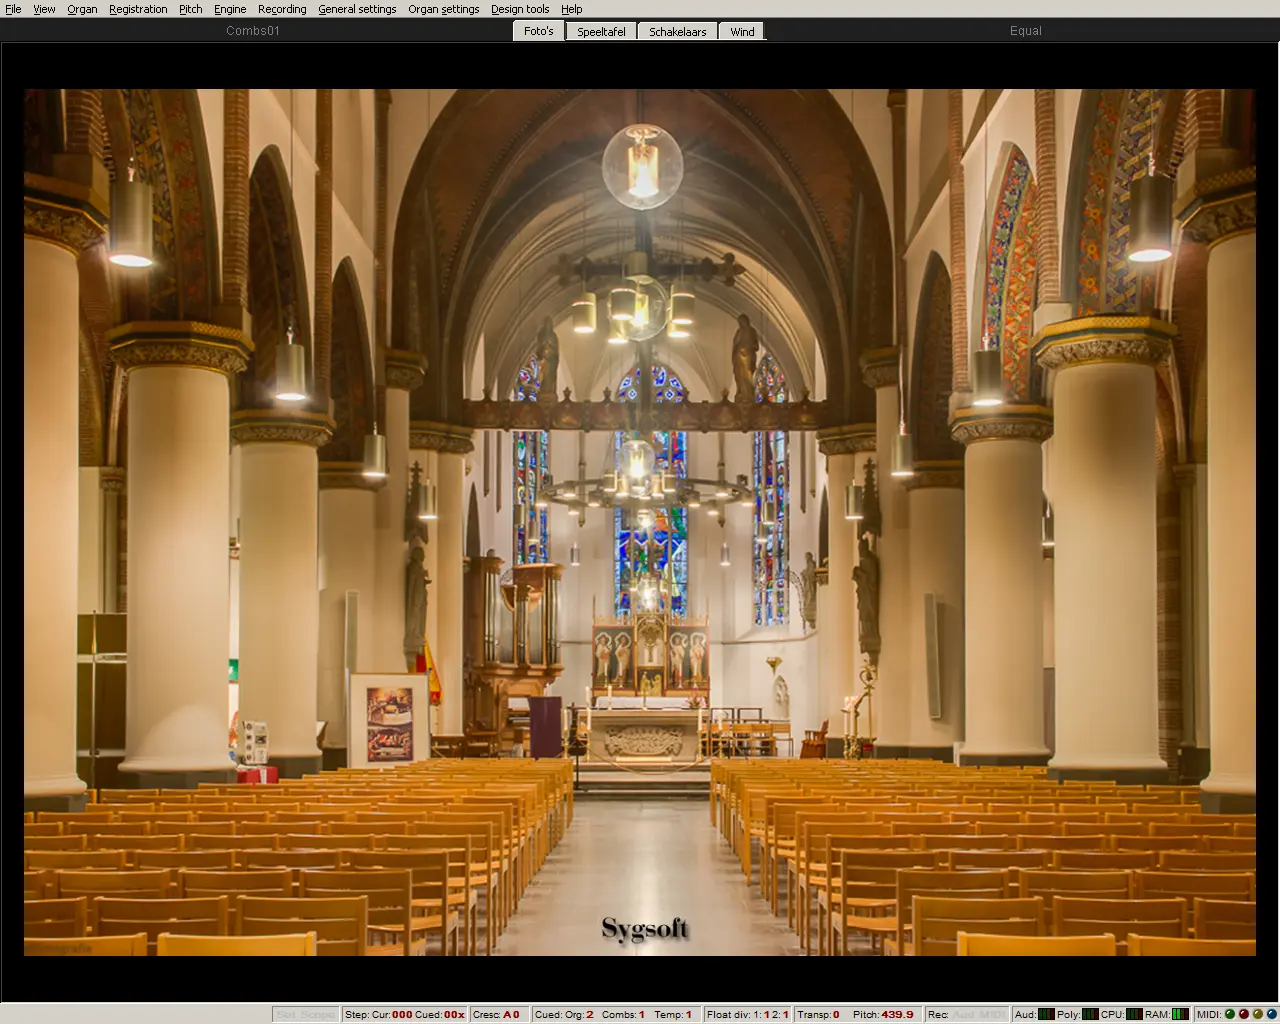Image resolution: width=1280 pixels, height=1024 pixels.
Task: Open the Organ settings menu
Action: pos(443,9)
